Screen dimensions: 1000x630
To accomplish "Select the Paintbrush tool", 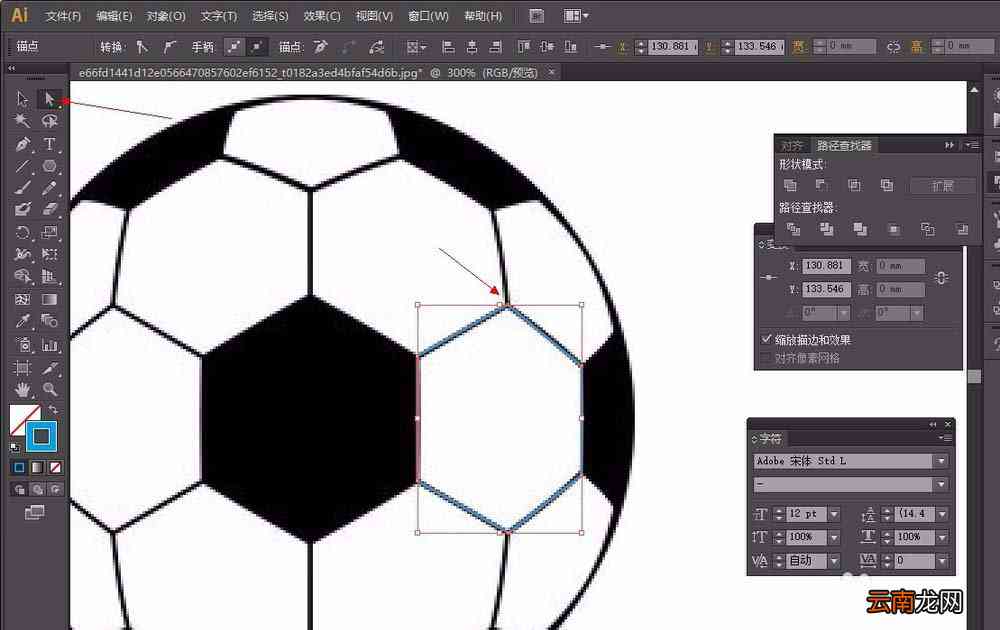I will pyautogui.click(x=22, y=188).
